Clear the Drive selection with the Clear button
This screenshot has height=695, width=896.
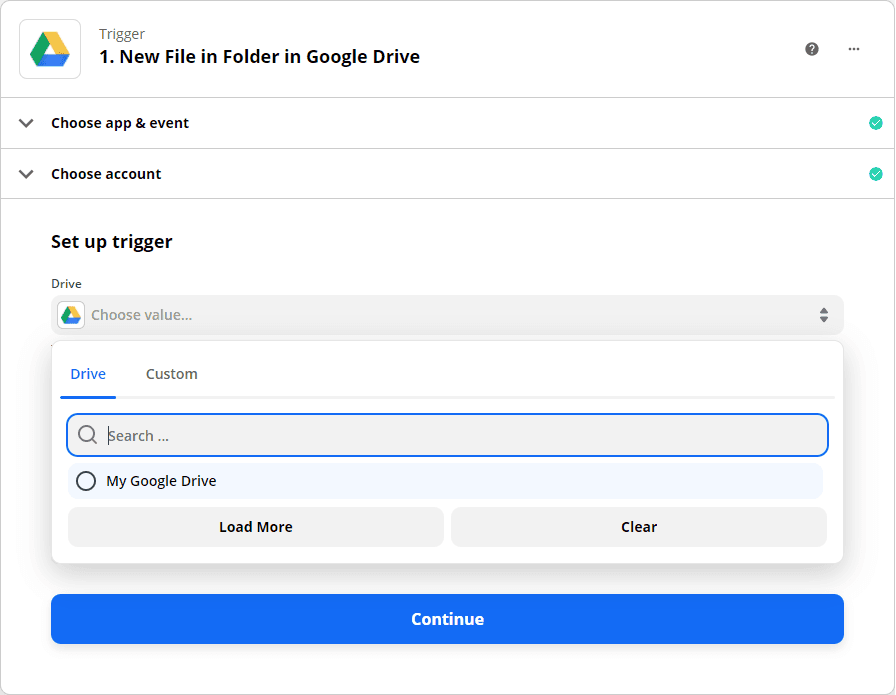coord(639,526)
